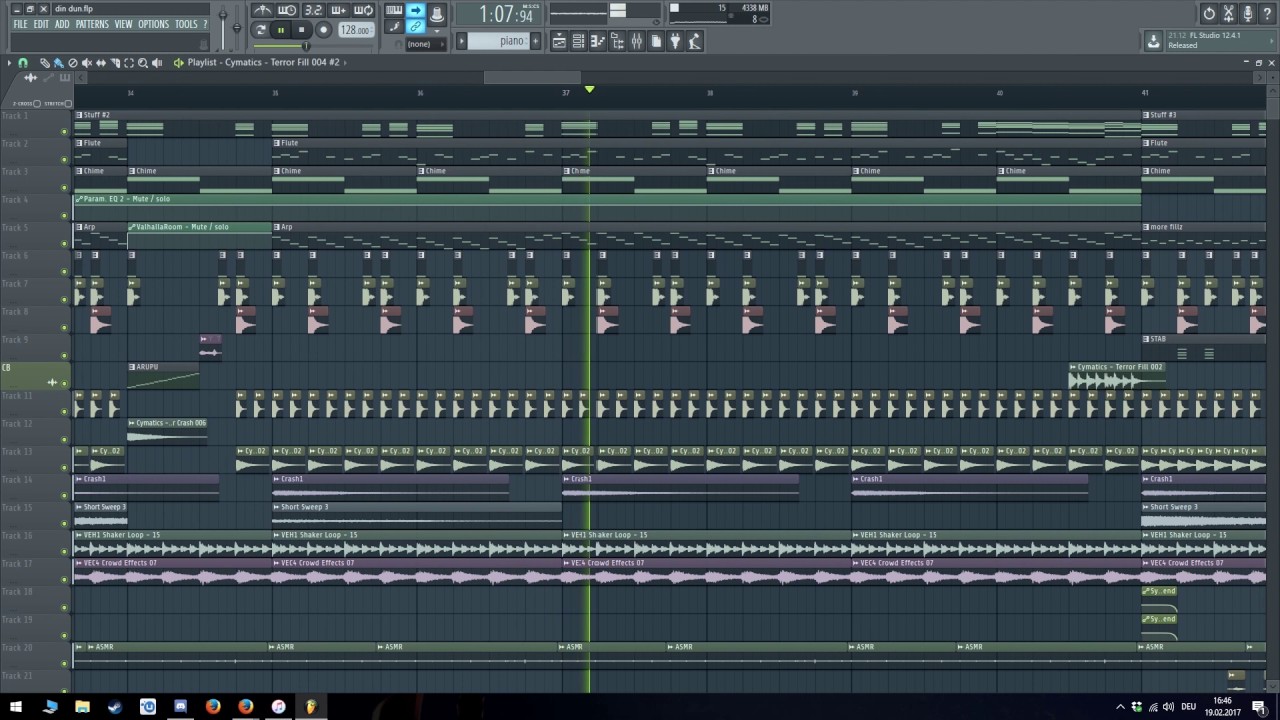Toggle pattern/song mode button
Viewport: 1280px width, 720px height.
pos(261,30)
